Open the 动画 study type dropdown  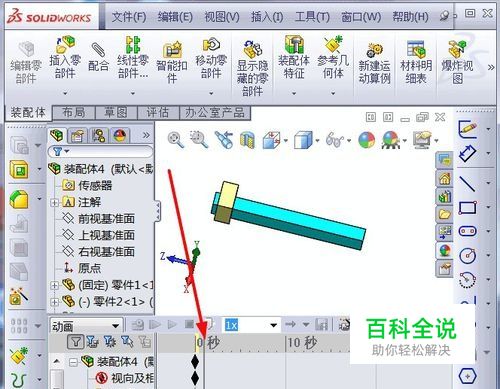point(116,325)
